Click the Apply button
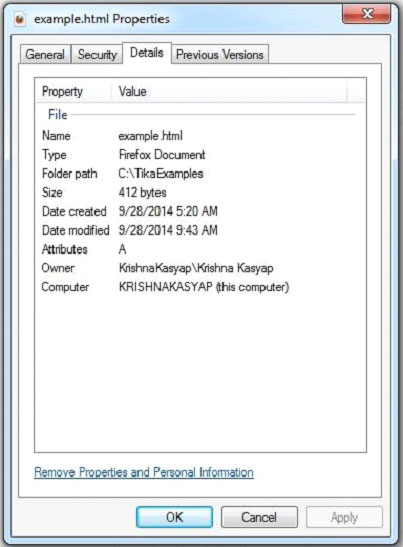 pyautogui.click(x=344, y=517)
